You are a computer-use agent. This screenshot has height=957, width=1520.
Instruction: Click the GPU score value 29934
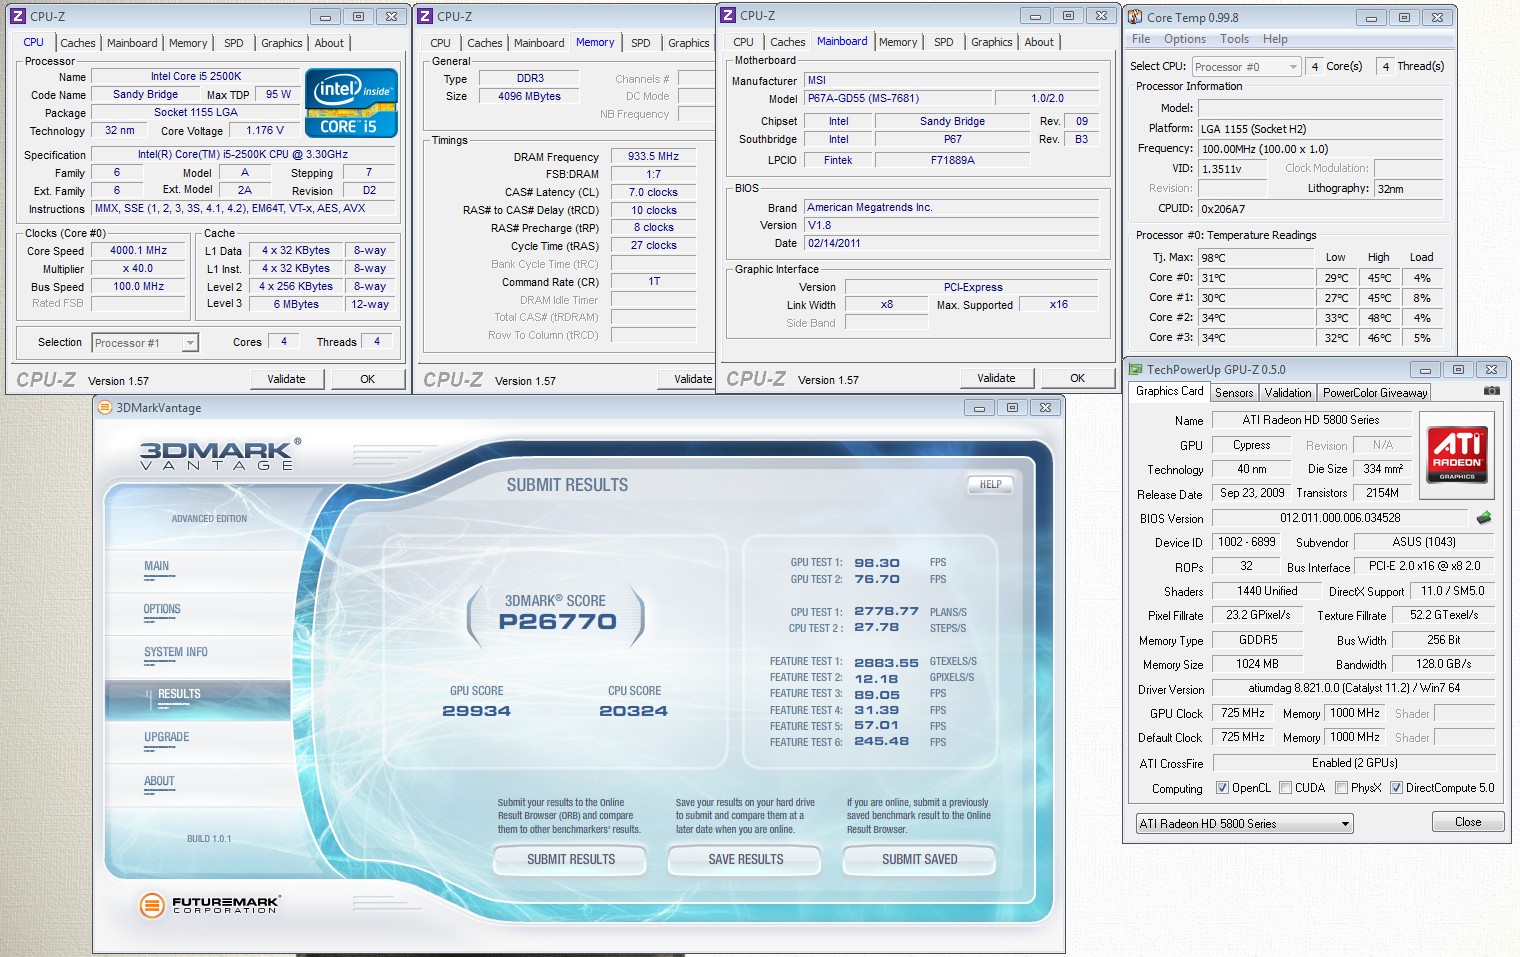coord(476,711)
